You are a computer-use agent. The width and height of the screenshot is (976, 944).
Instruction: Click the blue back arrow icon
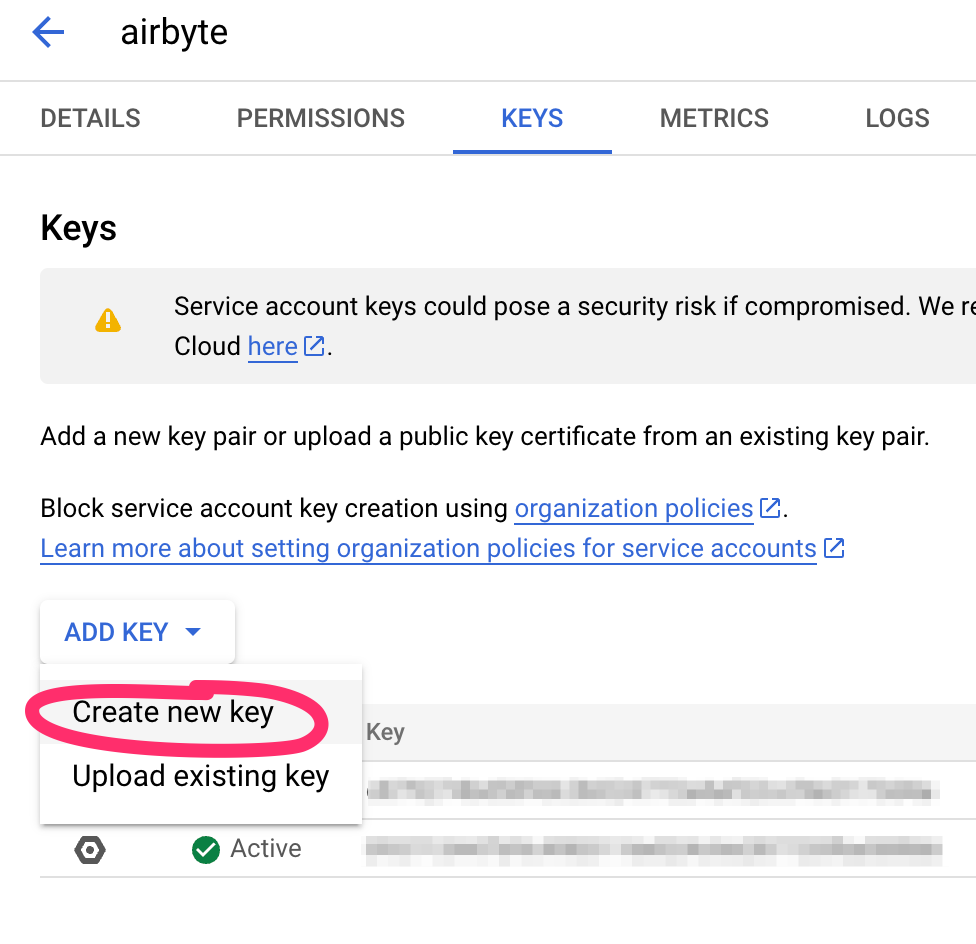47,31
